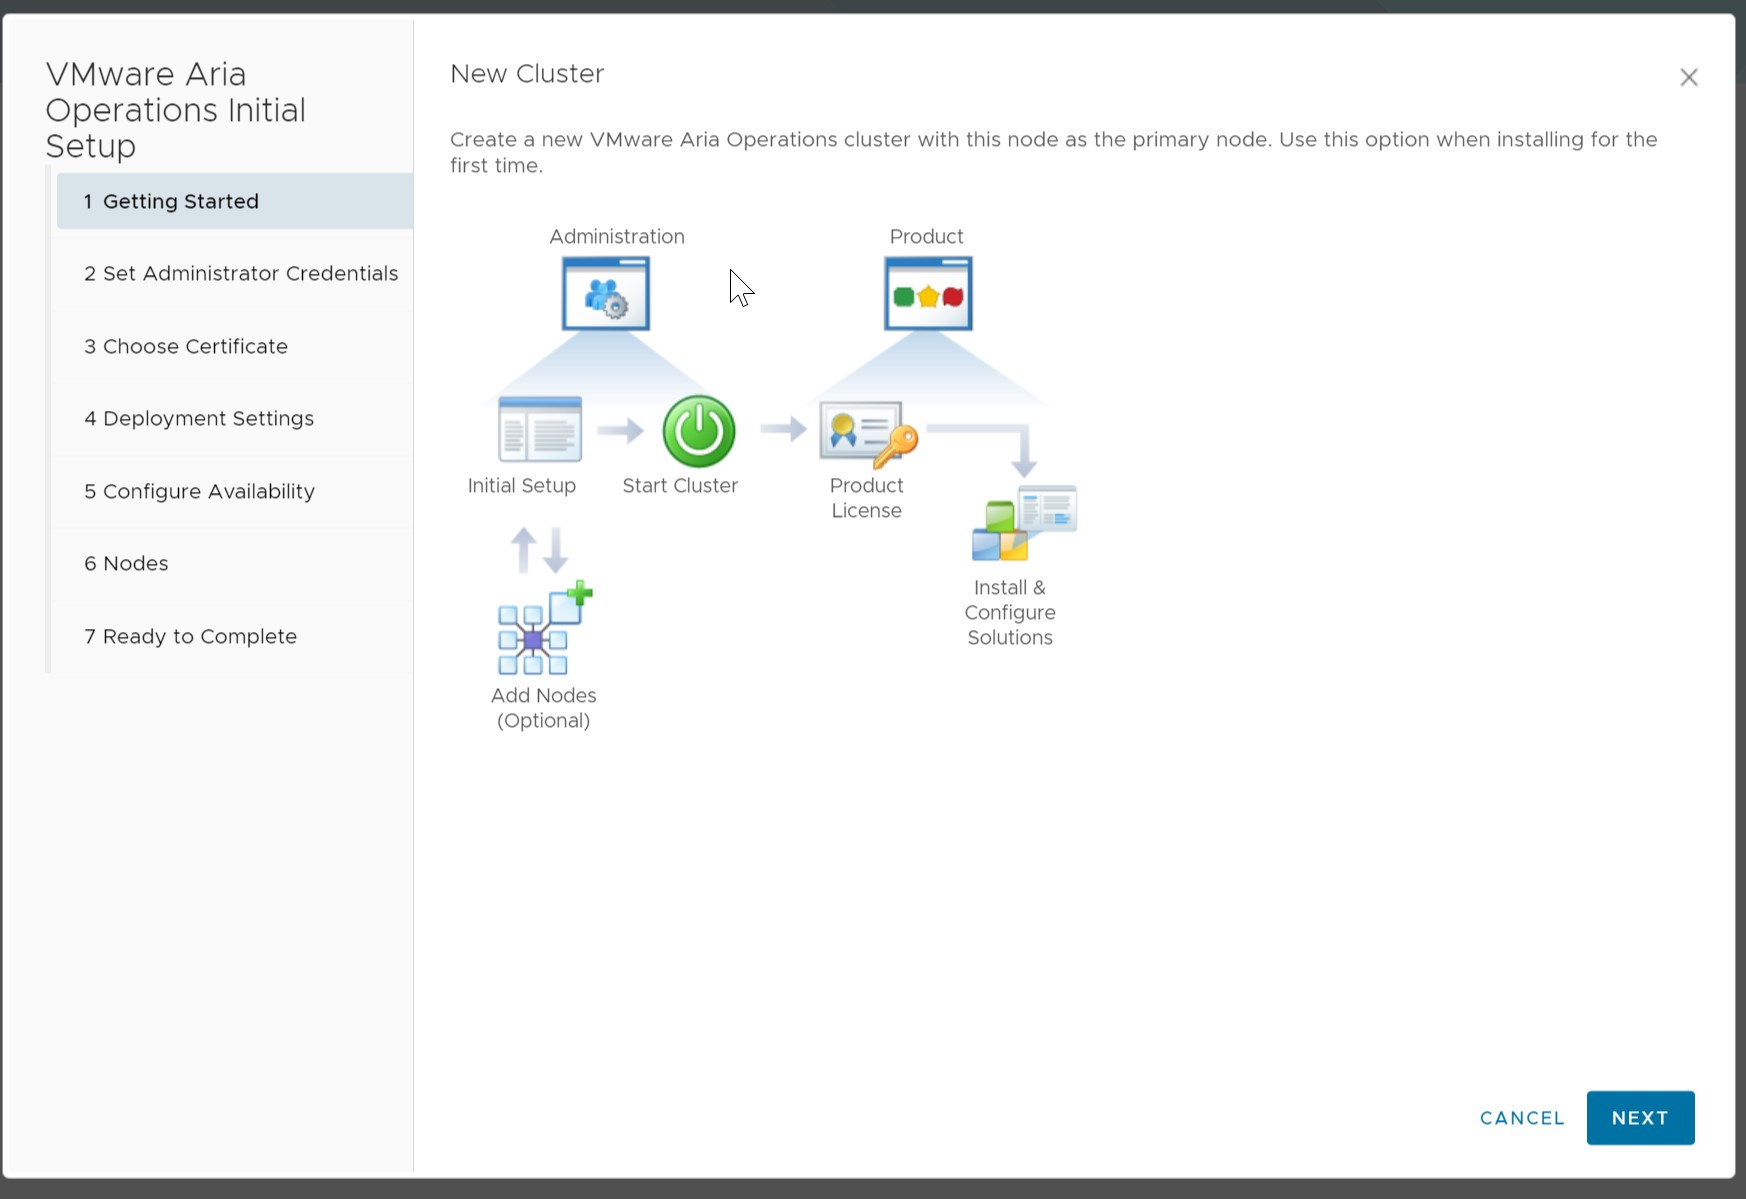The height and width of the screenshot is (1199, 1746).
Task: Click the description text about creating a new cluster
Action: pyautogui.click(x=1054, y=152)
